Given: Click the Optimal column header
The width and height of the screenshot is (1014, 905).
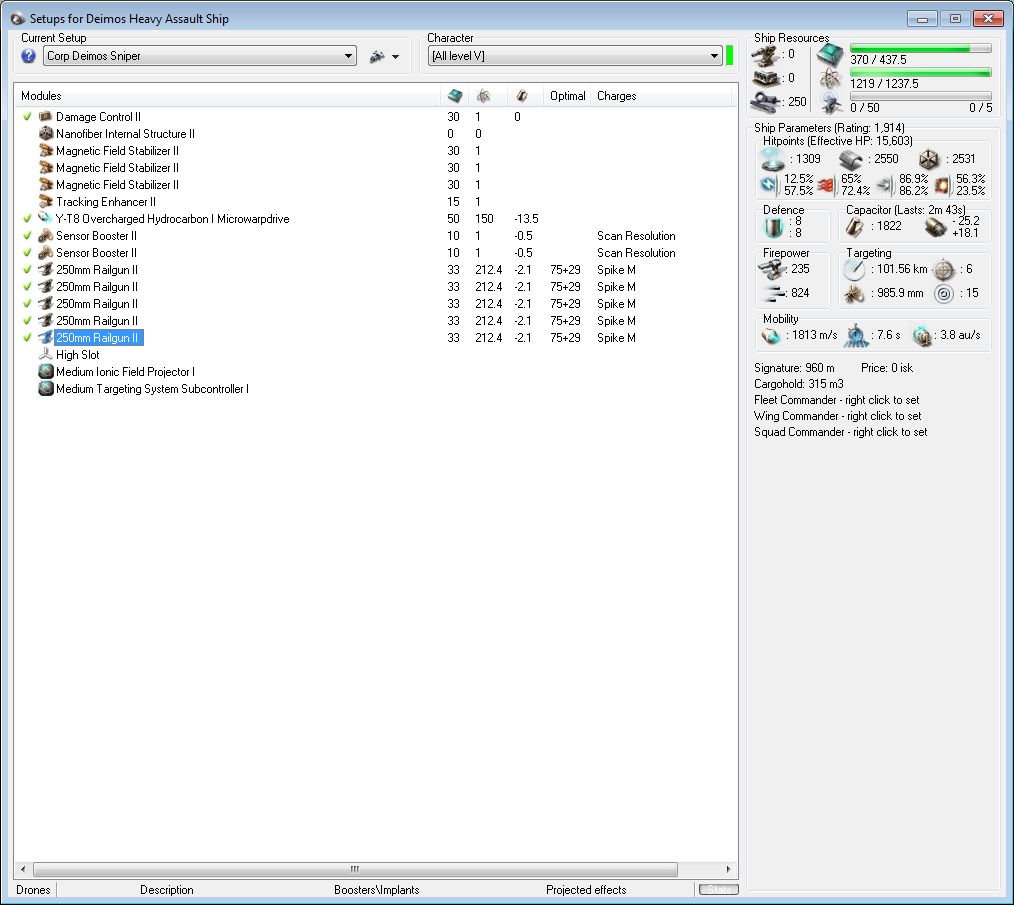Looking at the screenshot, I should [x=567, y=96].
